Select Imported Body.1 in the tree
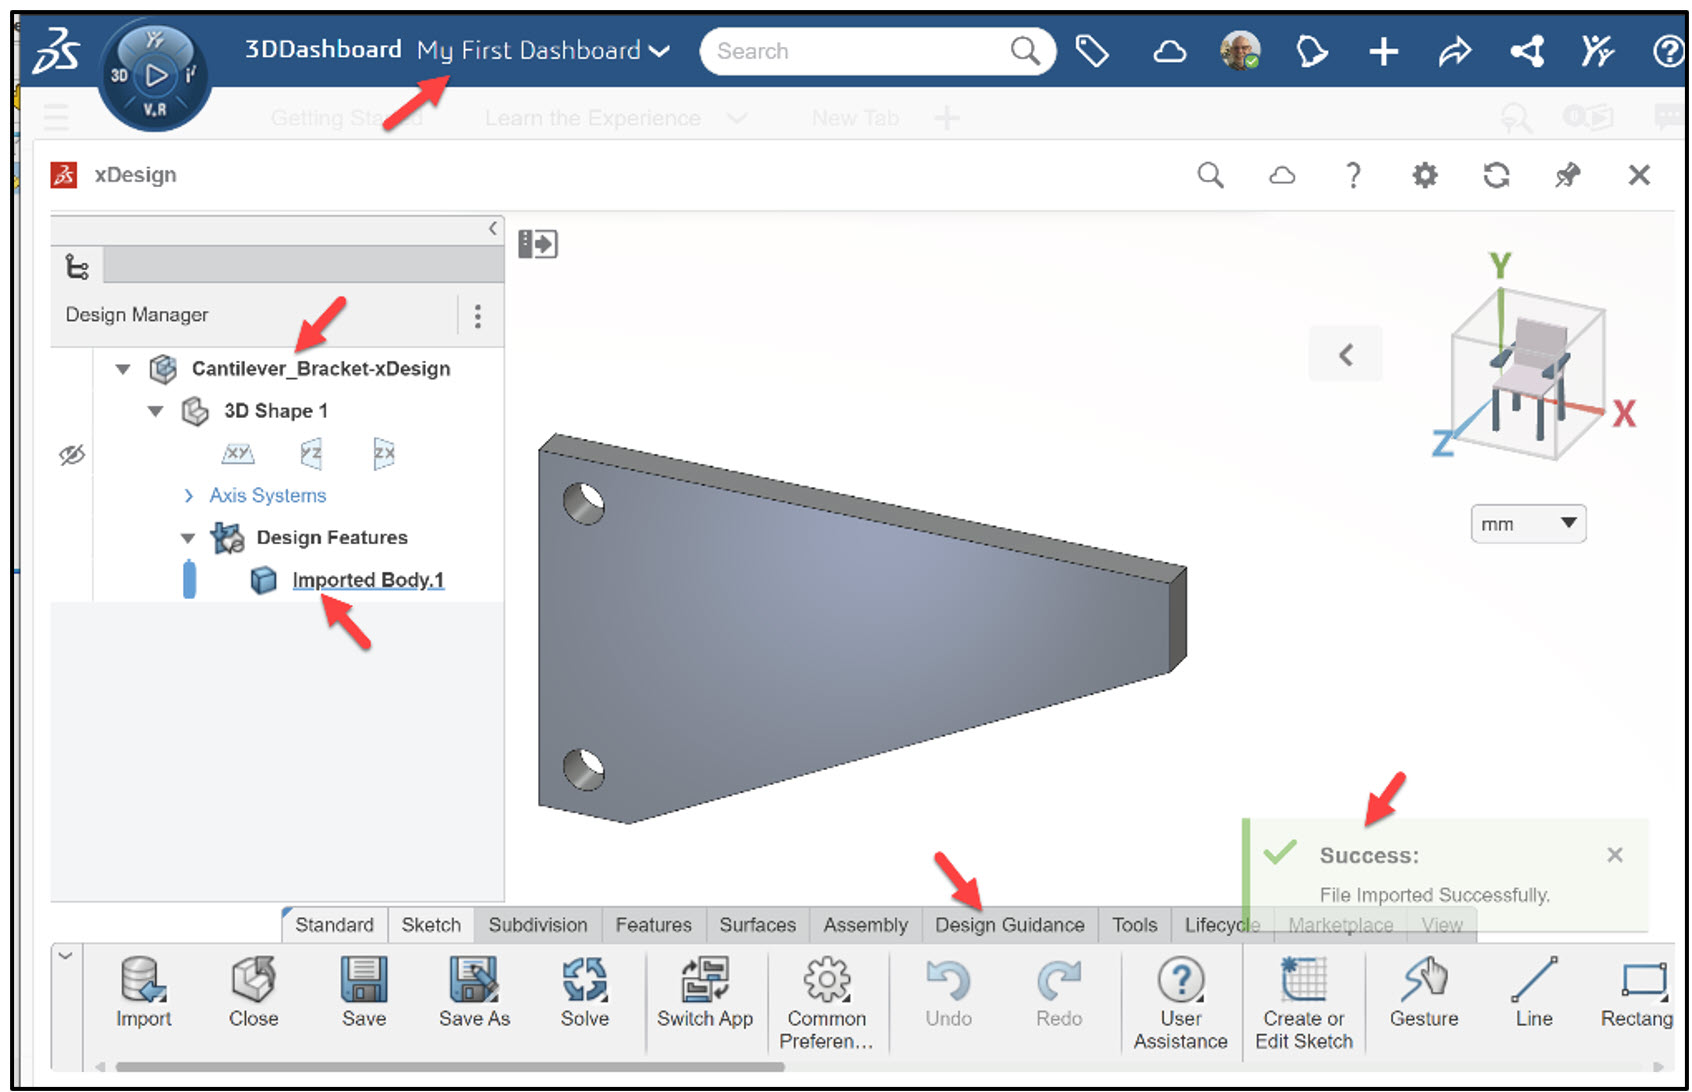Image resolution: width=1692 pixels, height=1092 pixels. point(367,580)
